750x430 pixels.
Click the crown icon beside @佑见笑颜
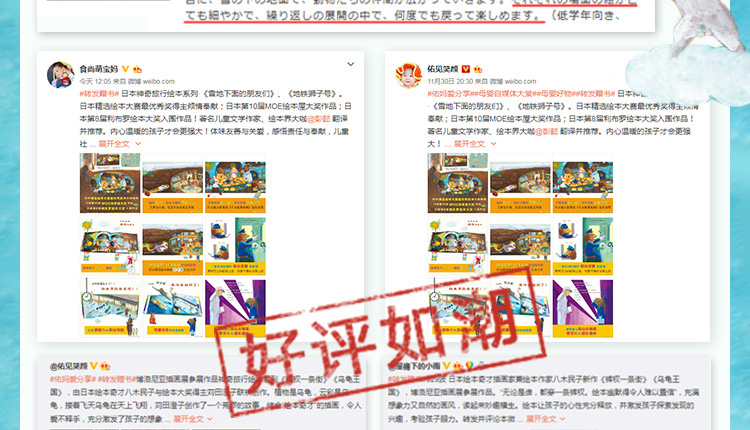[105, 366]
